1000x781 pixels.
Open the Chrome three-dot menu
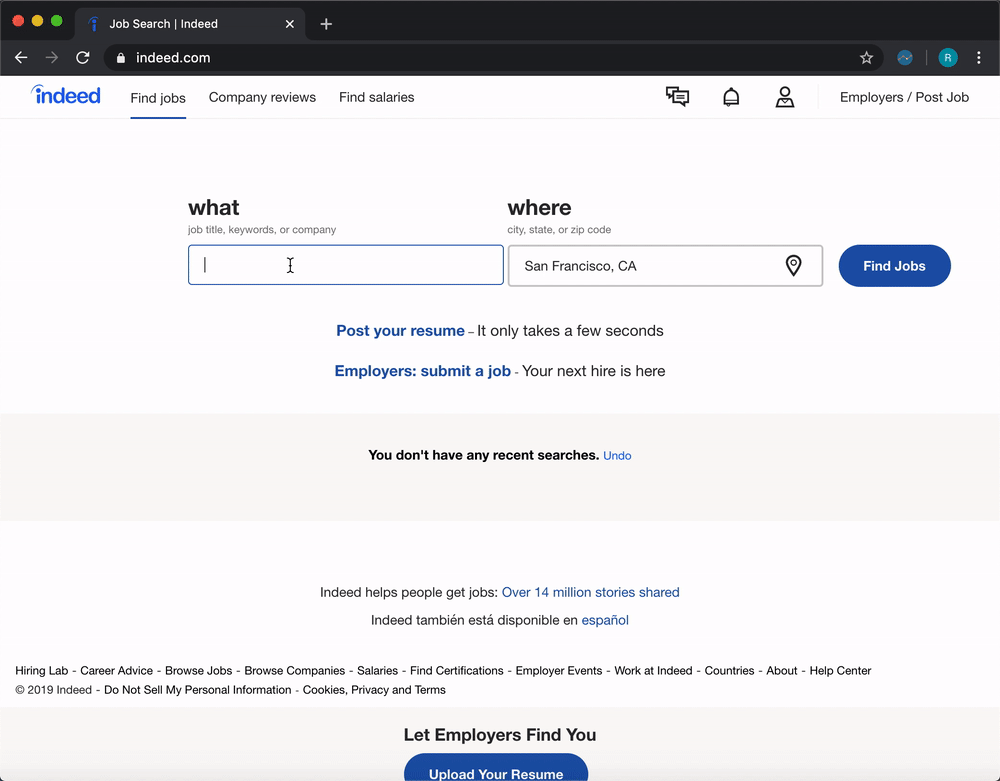point(979,58)
